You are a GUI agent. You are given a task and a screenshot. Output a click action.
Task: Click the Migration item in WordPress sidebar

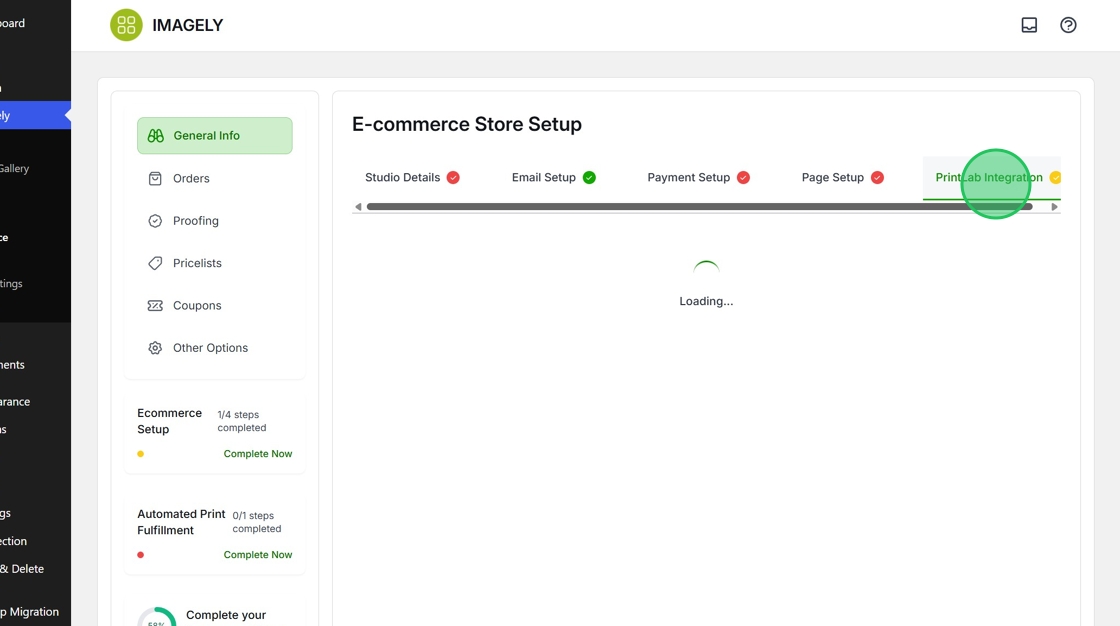click(29, 612)
